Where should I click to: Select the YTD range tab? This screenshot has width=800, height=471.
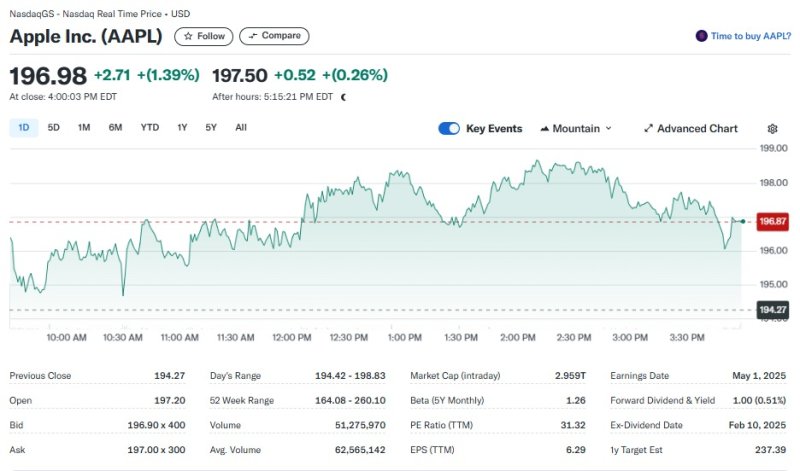[150, 128]
